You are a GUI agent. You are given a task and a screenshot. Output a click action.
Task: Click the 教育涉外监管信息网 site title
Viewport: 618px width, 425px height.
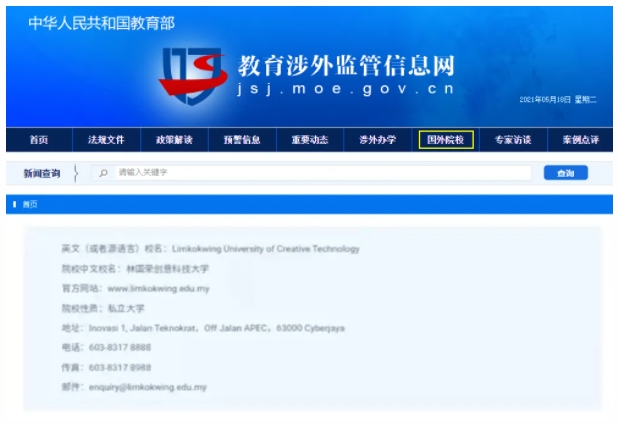pyautogui.click(x=346, y=66)
